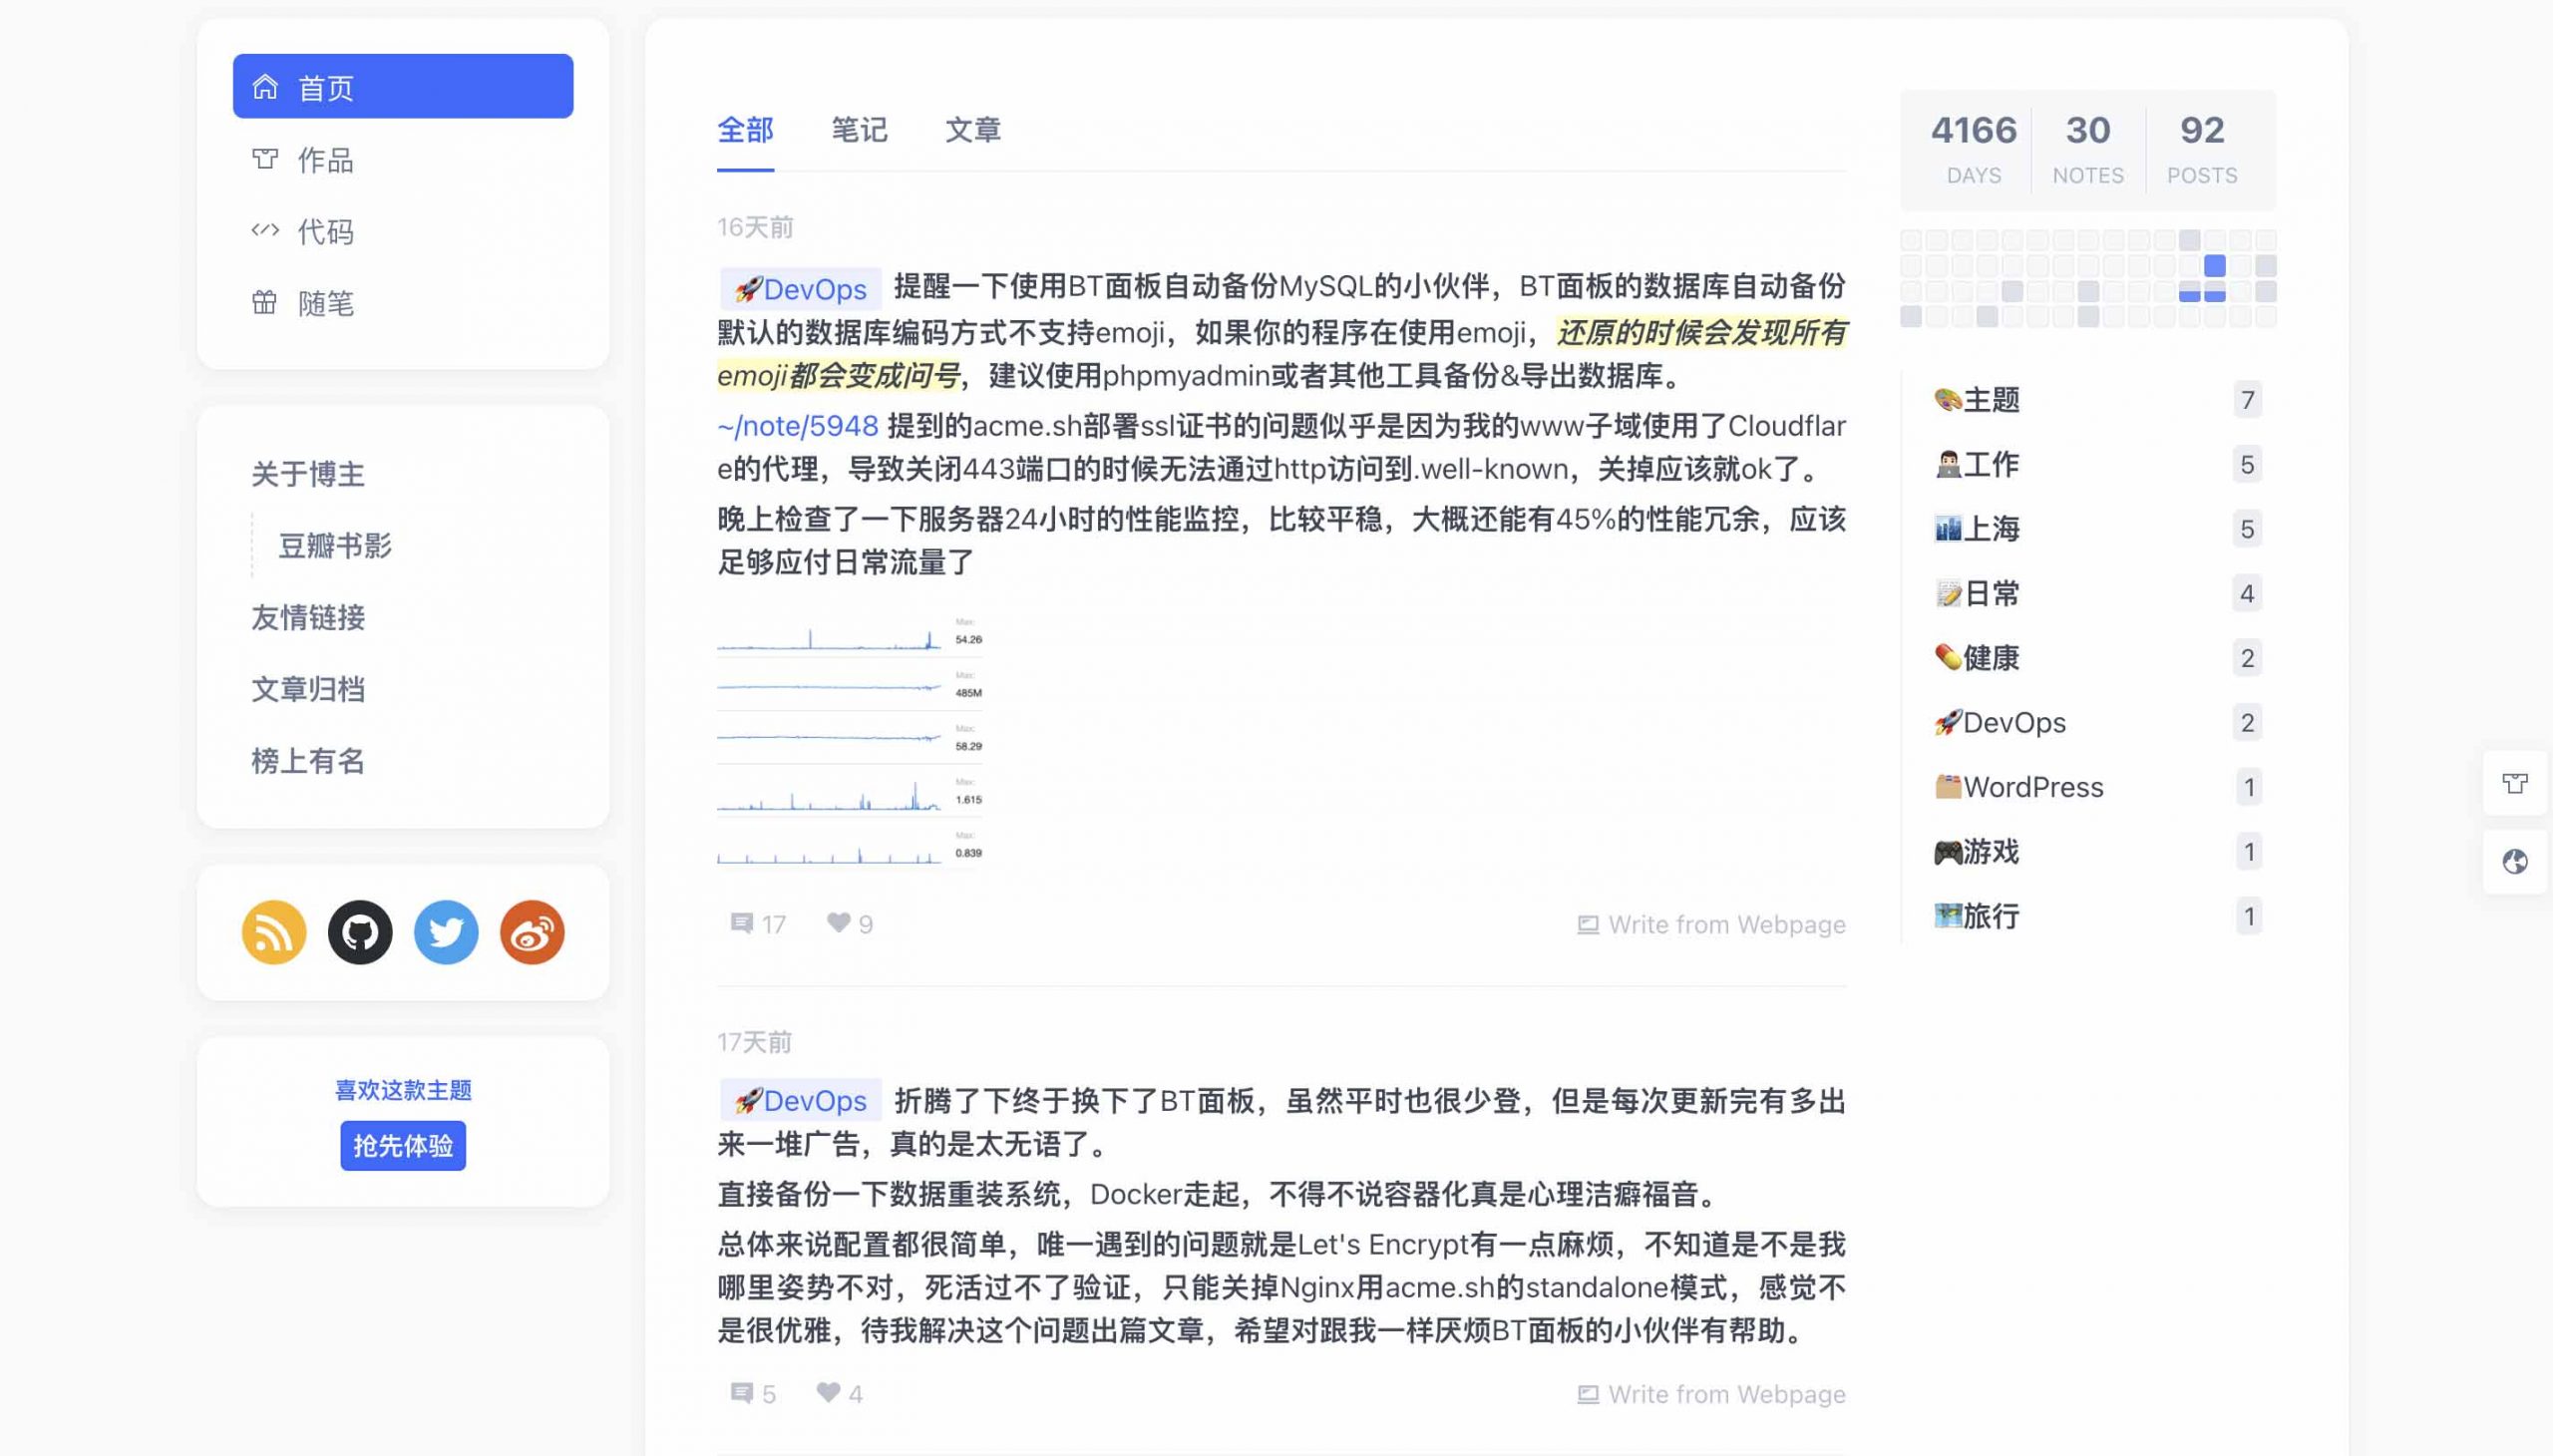This screenshot has height=1456, width=2553.
Task: Click the GitHub profile icon
Action: [x=360, y=932]
